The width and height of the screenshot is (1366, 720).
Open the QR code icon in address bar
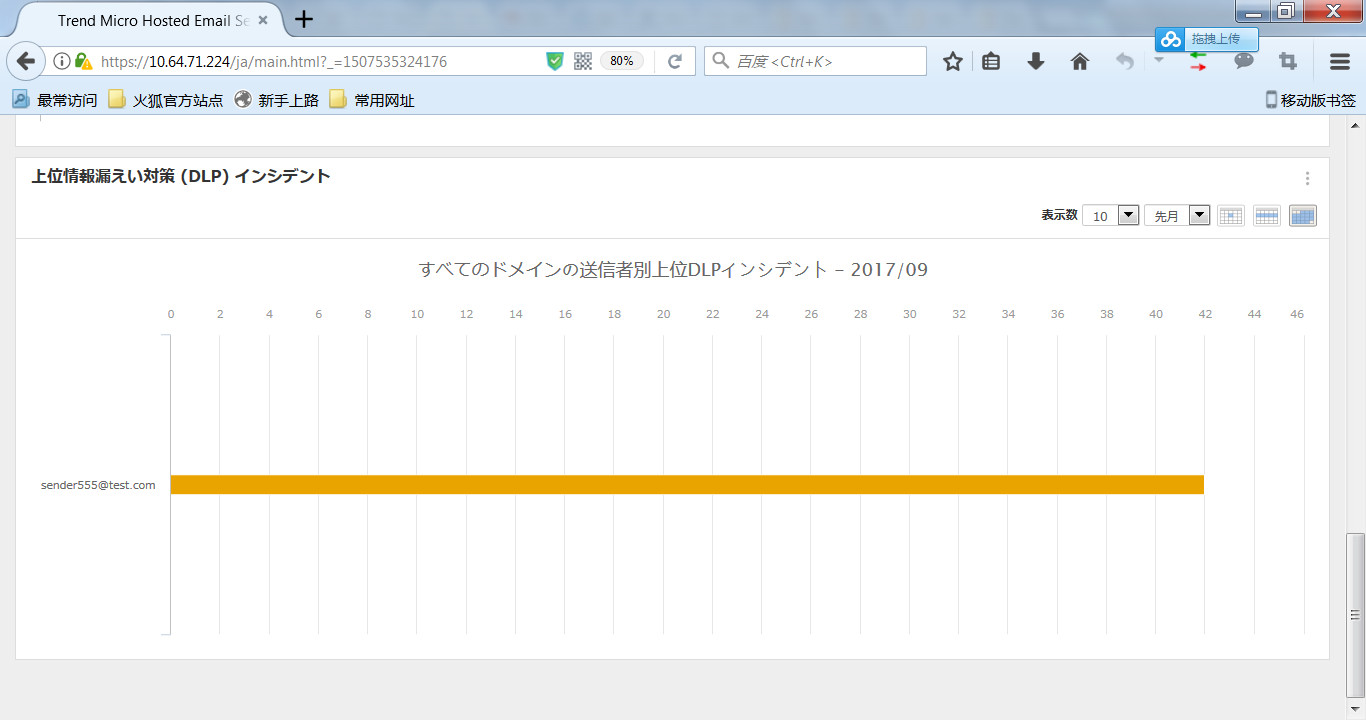click(x=583, y=62)
